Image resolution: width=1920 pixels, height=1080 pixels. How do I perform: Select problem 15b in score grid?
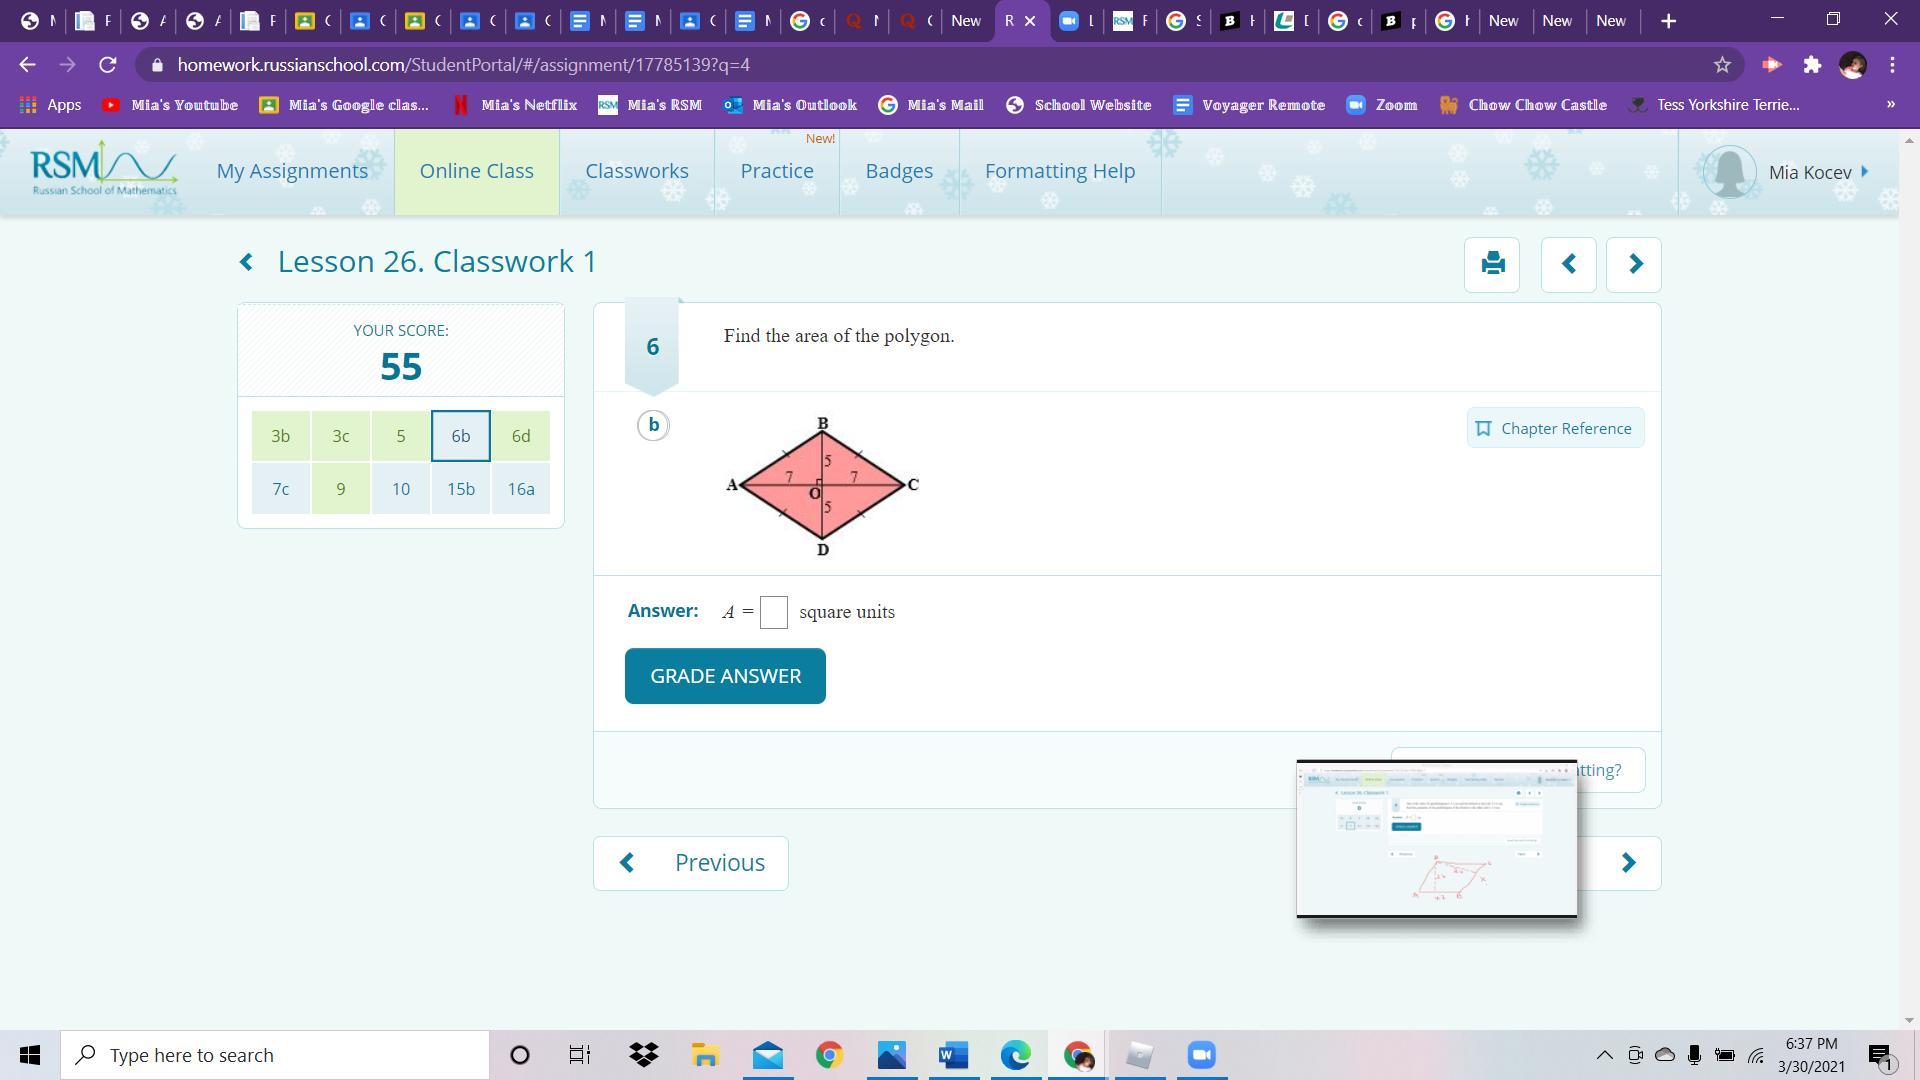coord(461,489)
